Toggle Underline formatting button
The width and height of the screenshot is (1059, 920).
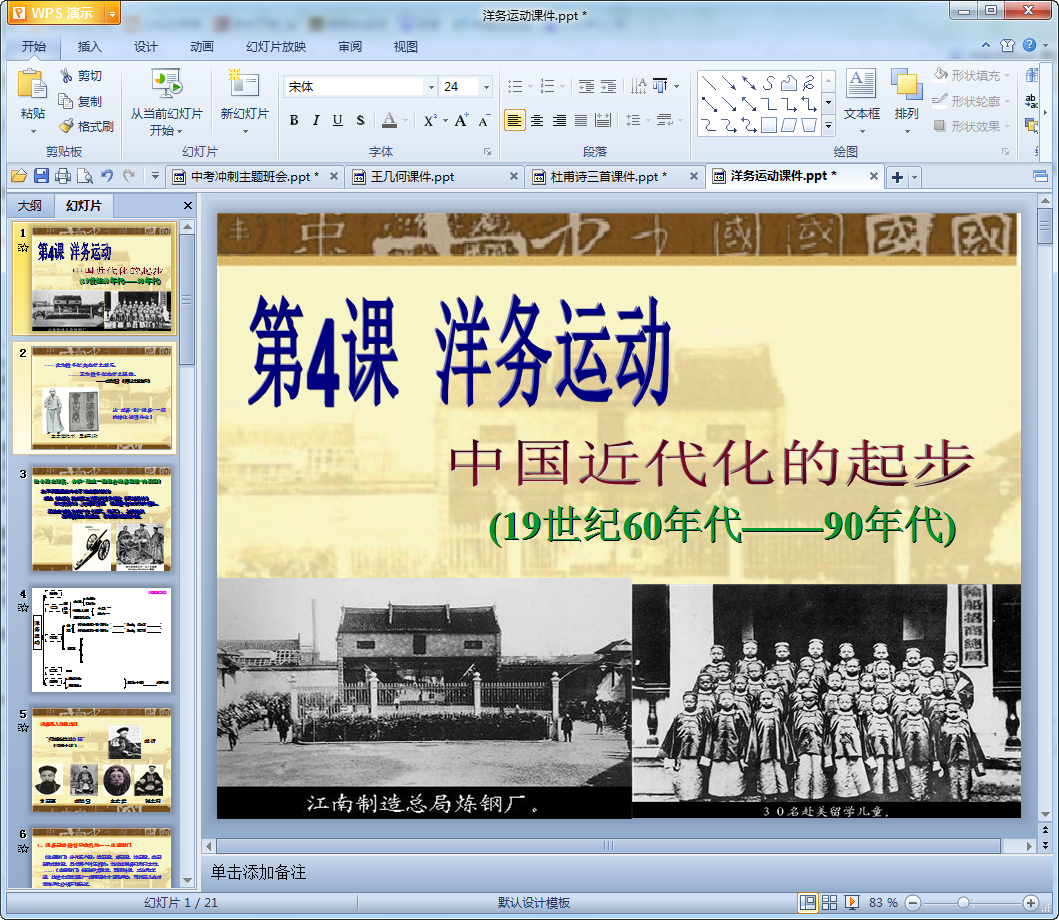[338, 120]
